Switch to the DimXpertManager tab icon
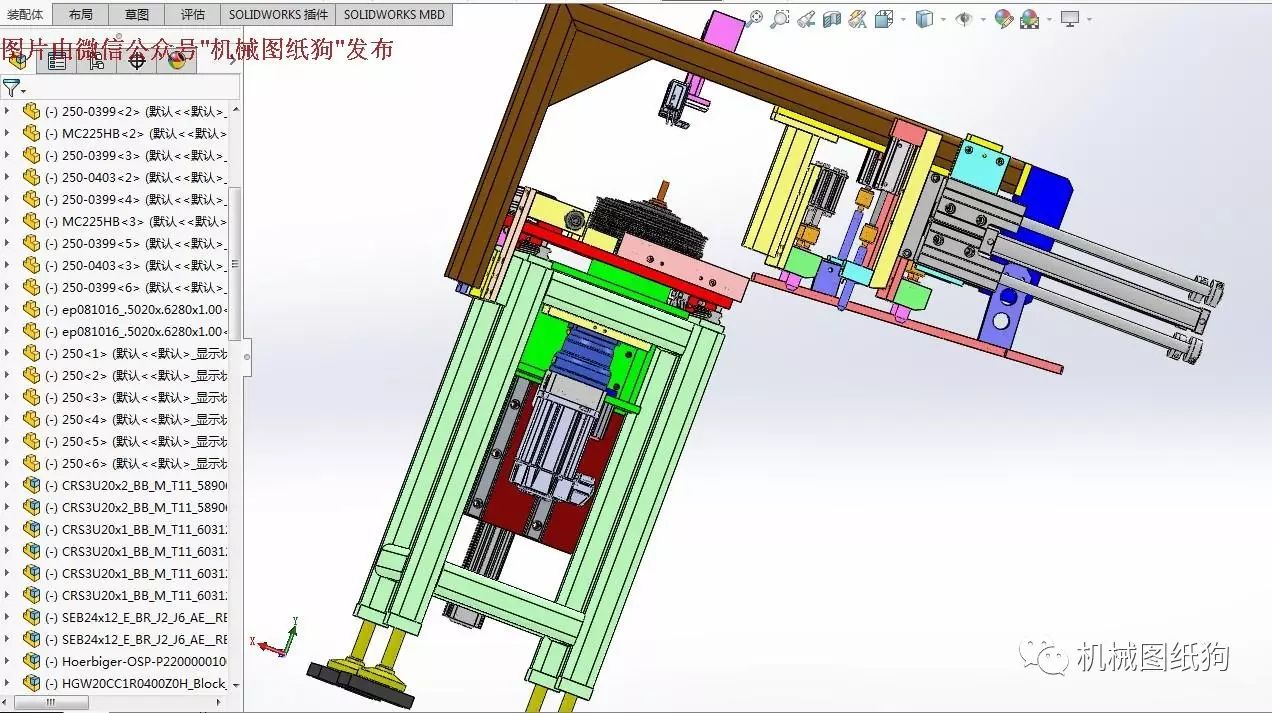The height and width of the screenshot is (713, 1272). (137, 61)
